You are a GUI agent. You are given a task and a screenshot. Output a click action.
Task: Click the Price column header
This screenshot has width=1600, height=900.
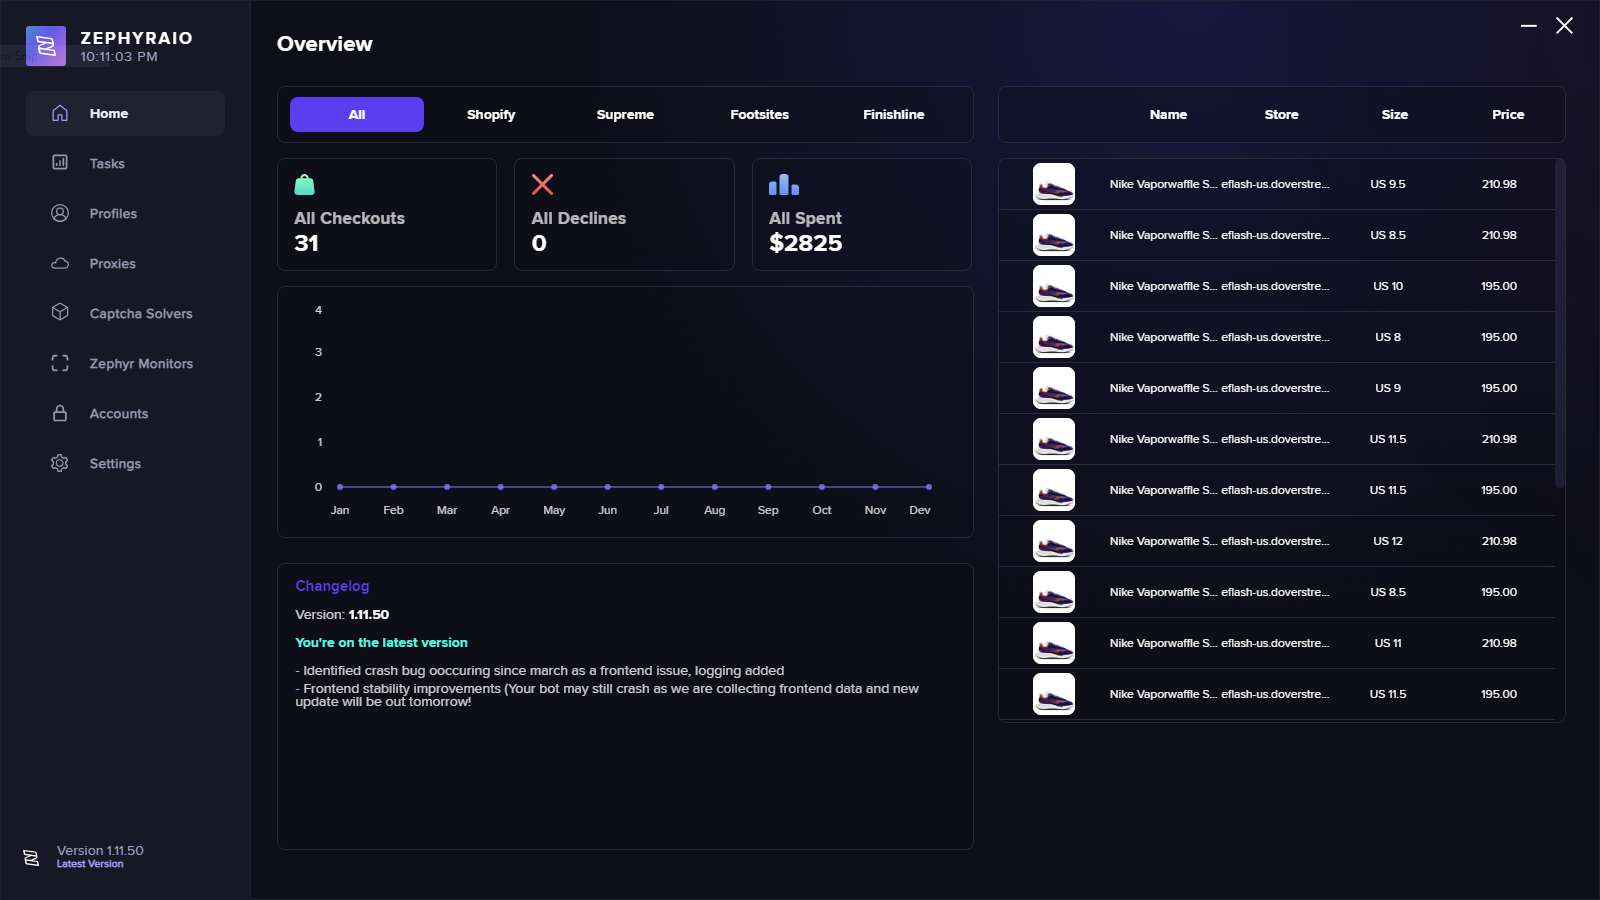coord(1508,114)
